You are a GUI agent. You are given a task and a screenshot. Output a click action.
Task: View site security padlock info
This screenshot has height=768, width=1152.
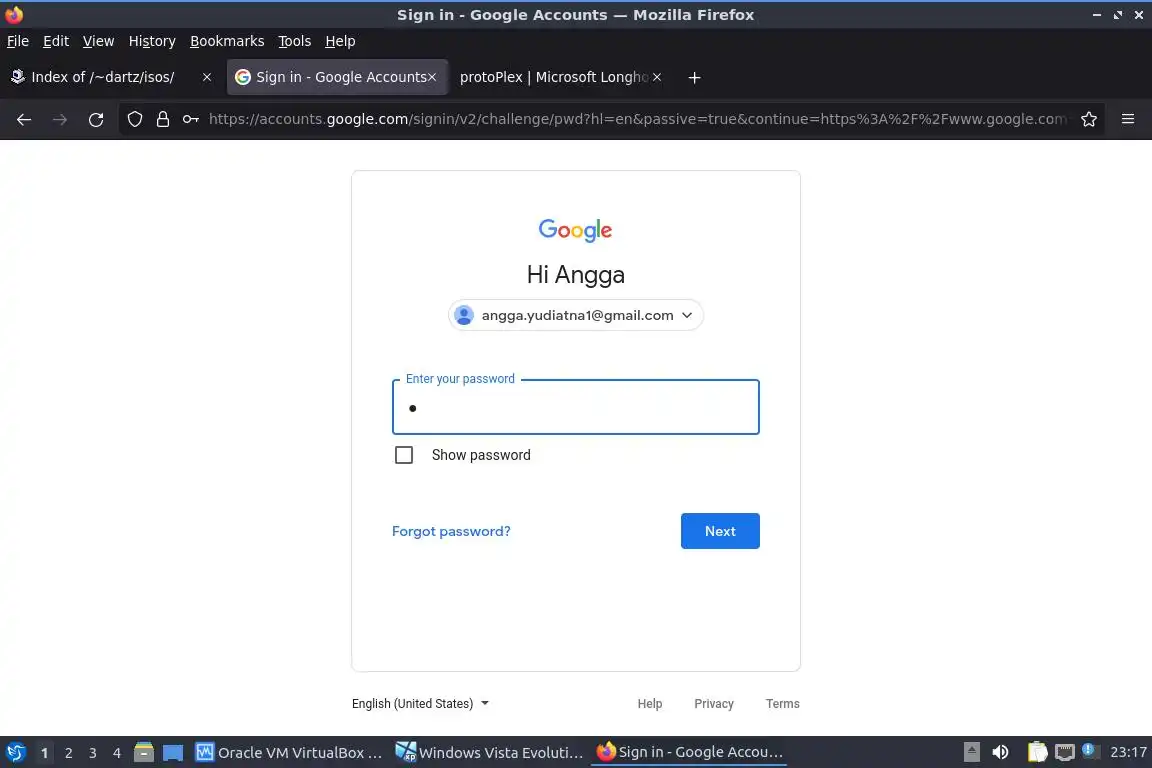pyautogui.click(x=163, y=119)
